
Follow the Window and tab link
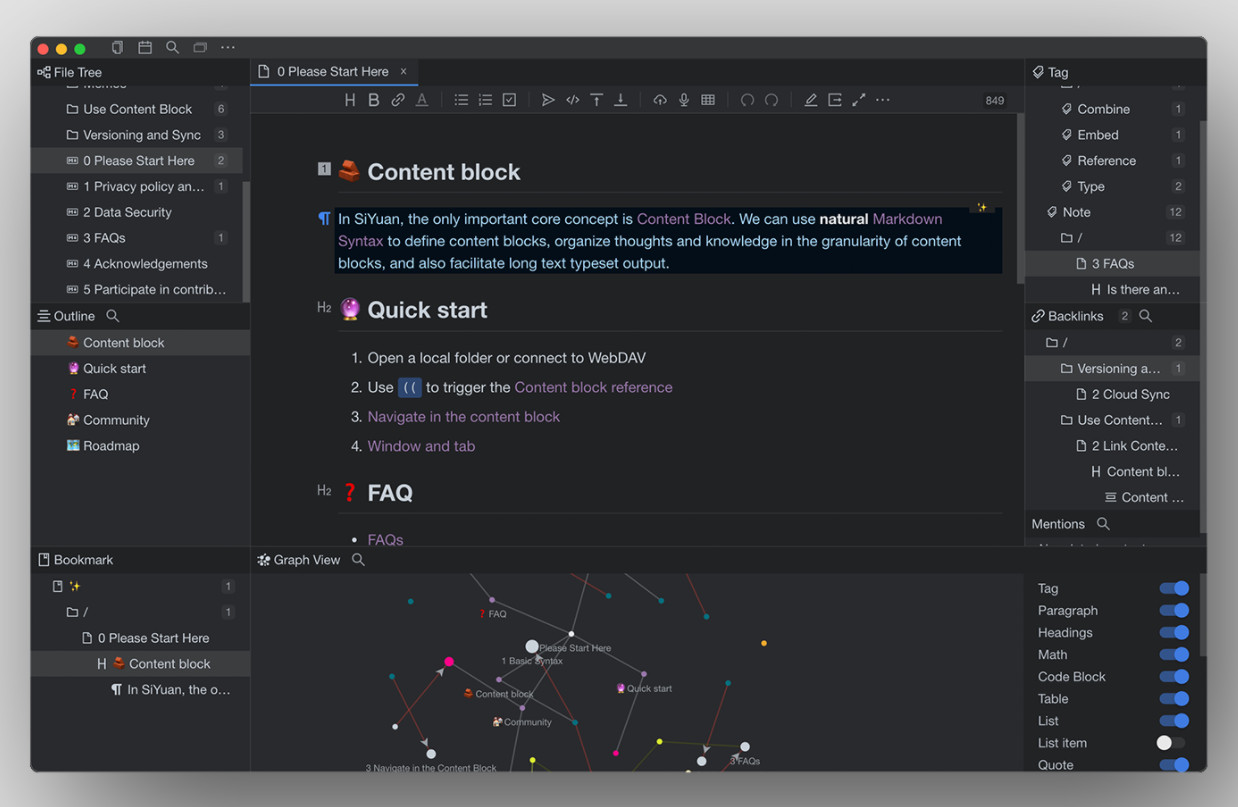(421, 446)
